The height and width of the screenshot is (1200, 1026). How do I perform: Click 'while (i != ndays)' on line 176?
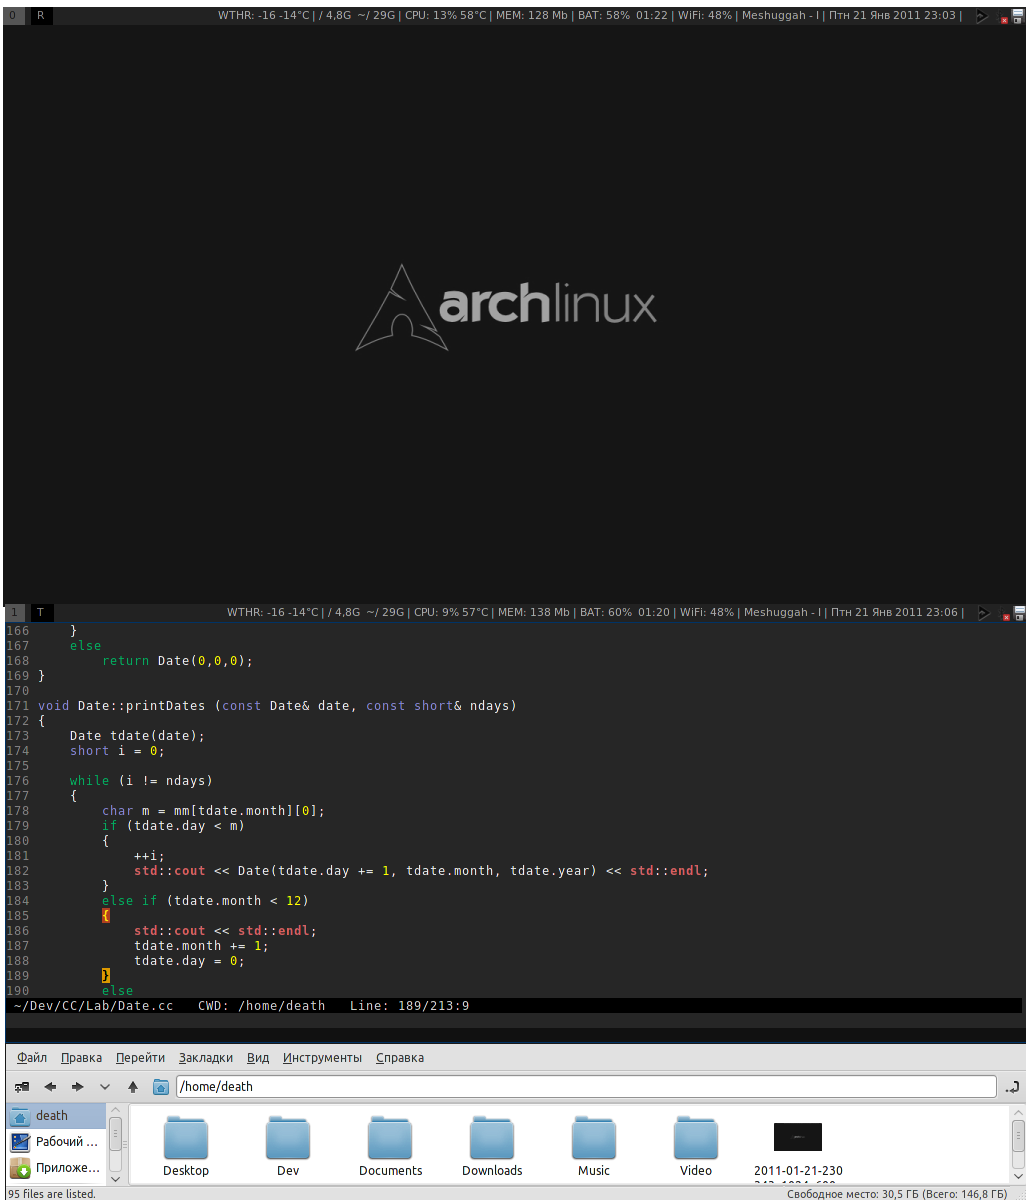tap(142, 781)
